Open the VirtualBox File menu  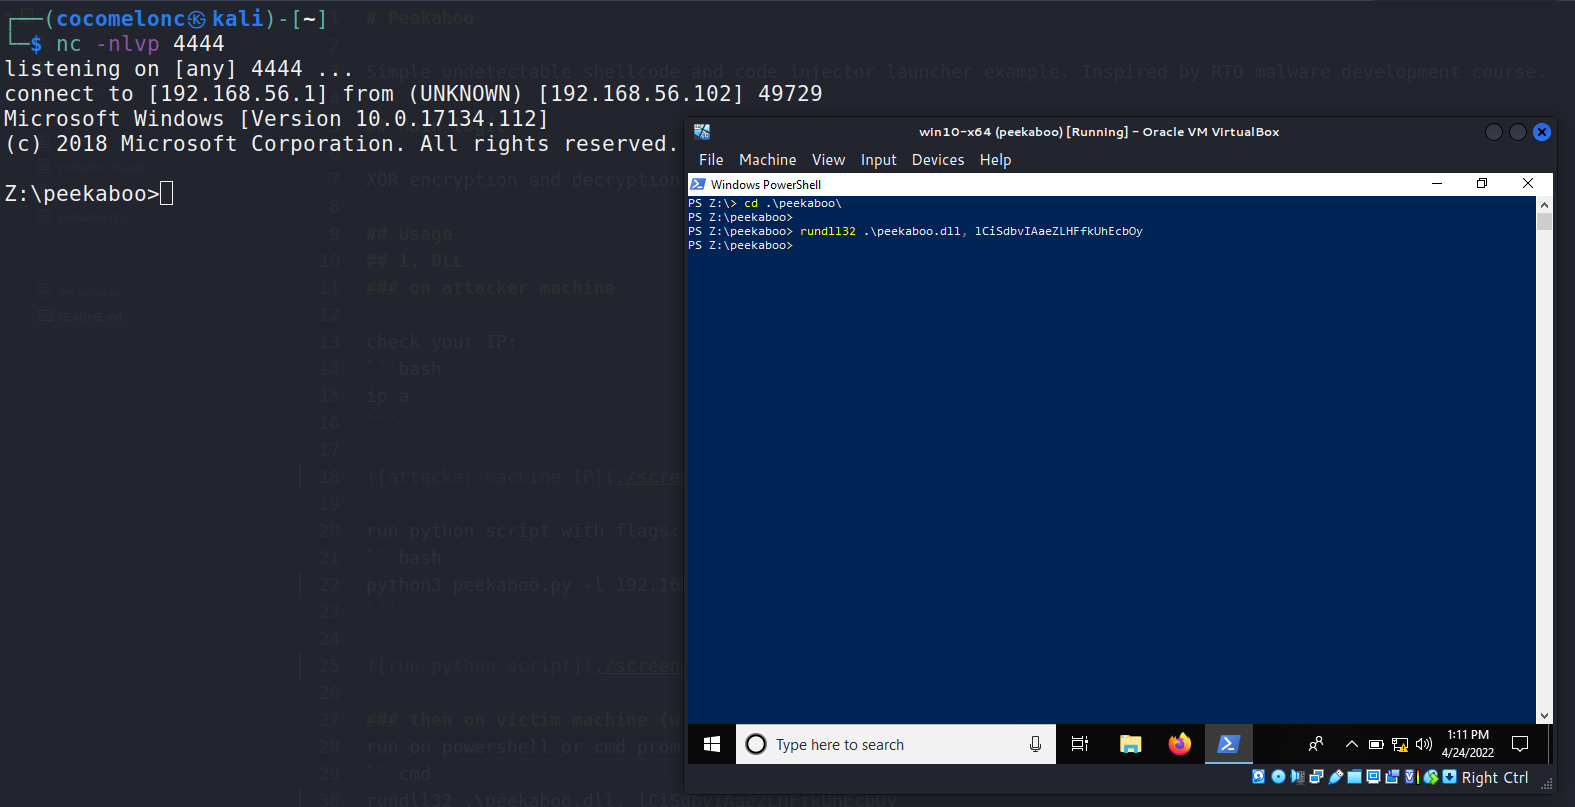tap(711, 160)
